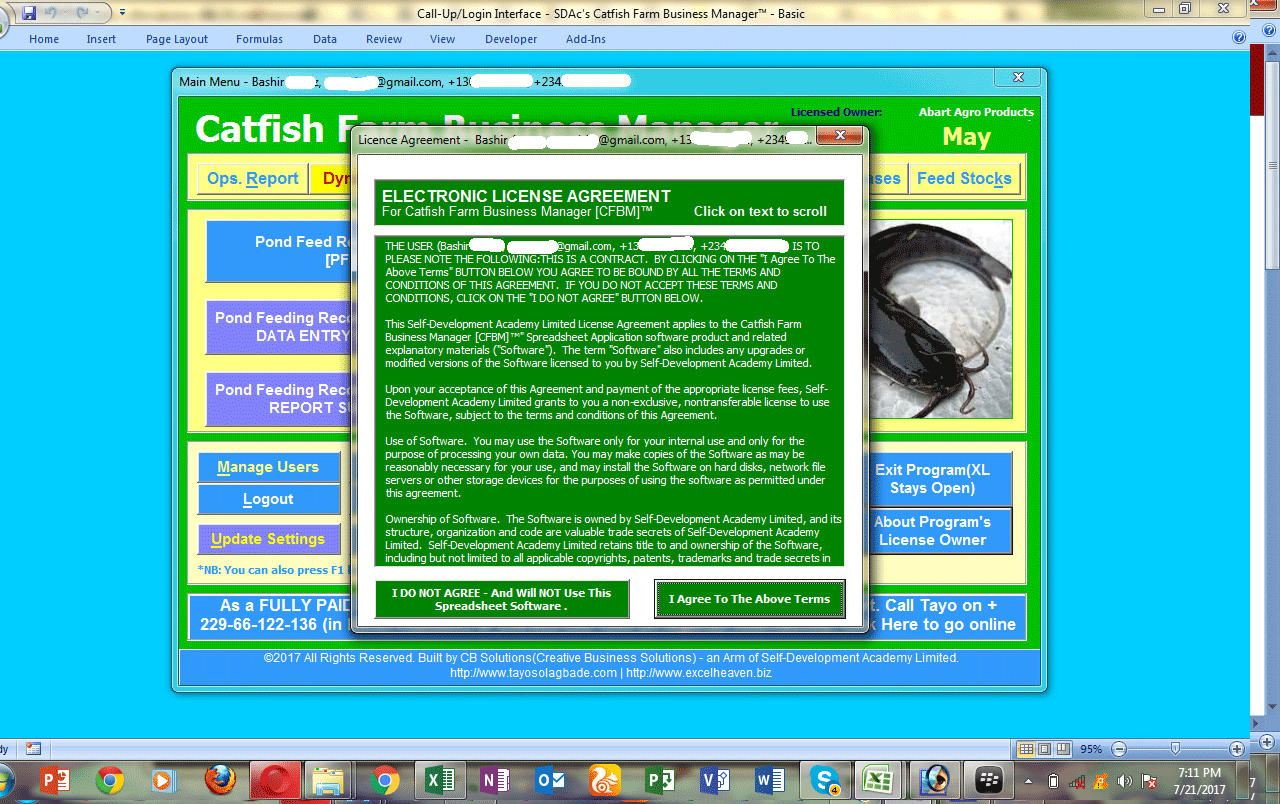Open the www.tayosolagbade.com link
This screenshot has height=804, width=1280.
pyautogui.click(x=533, y=673)
